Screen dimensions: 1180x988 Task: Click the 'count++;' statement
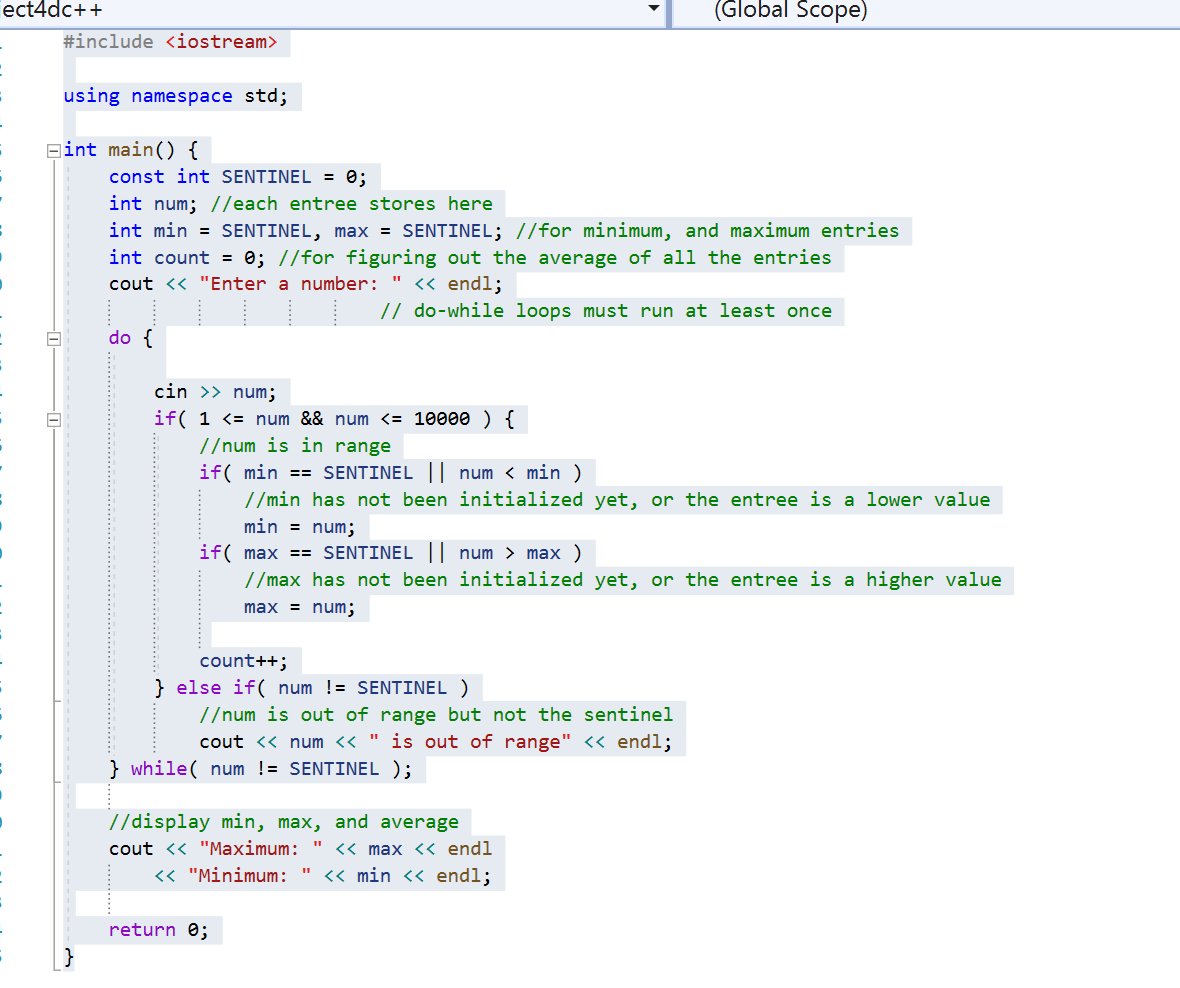pyautogui.click(x=243, y=661)
